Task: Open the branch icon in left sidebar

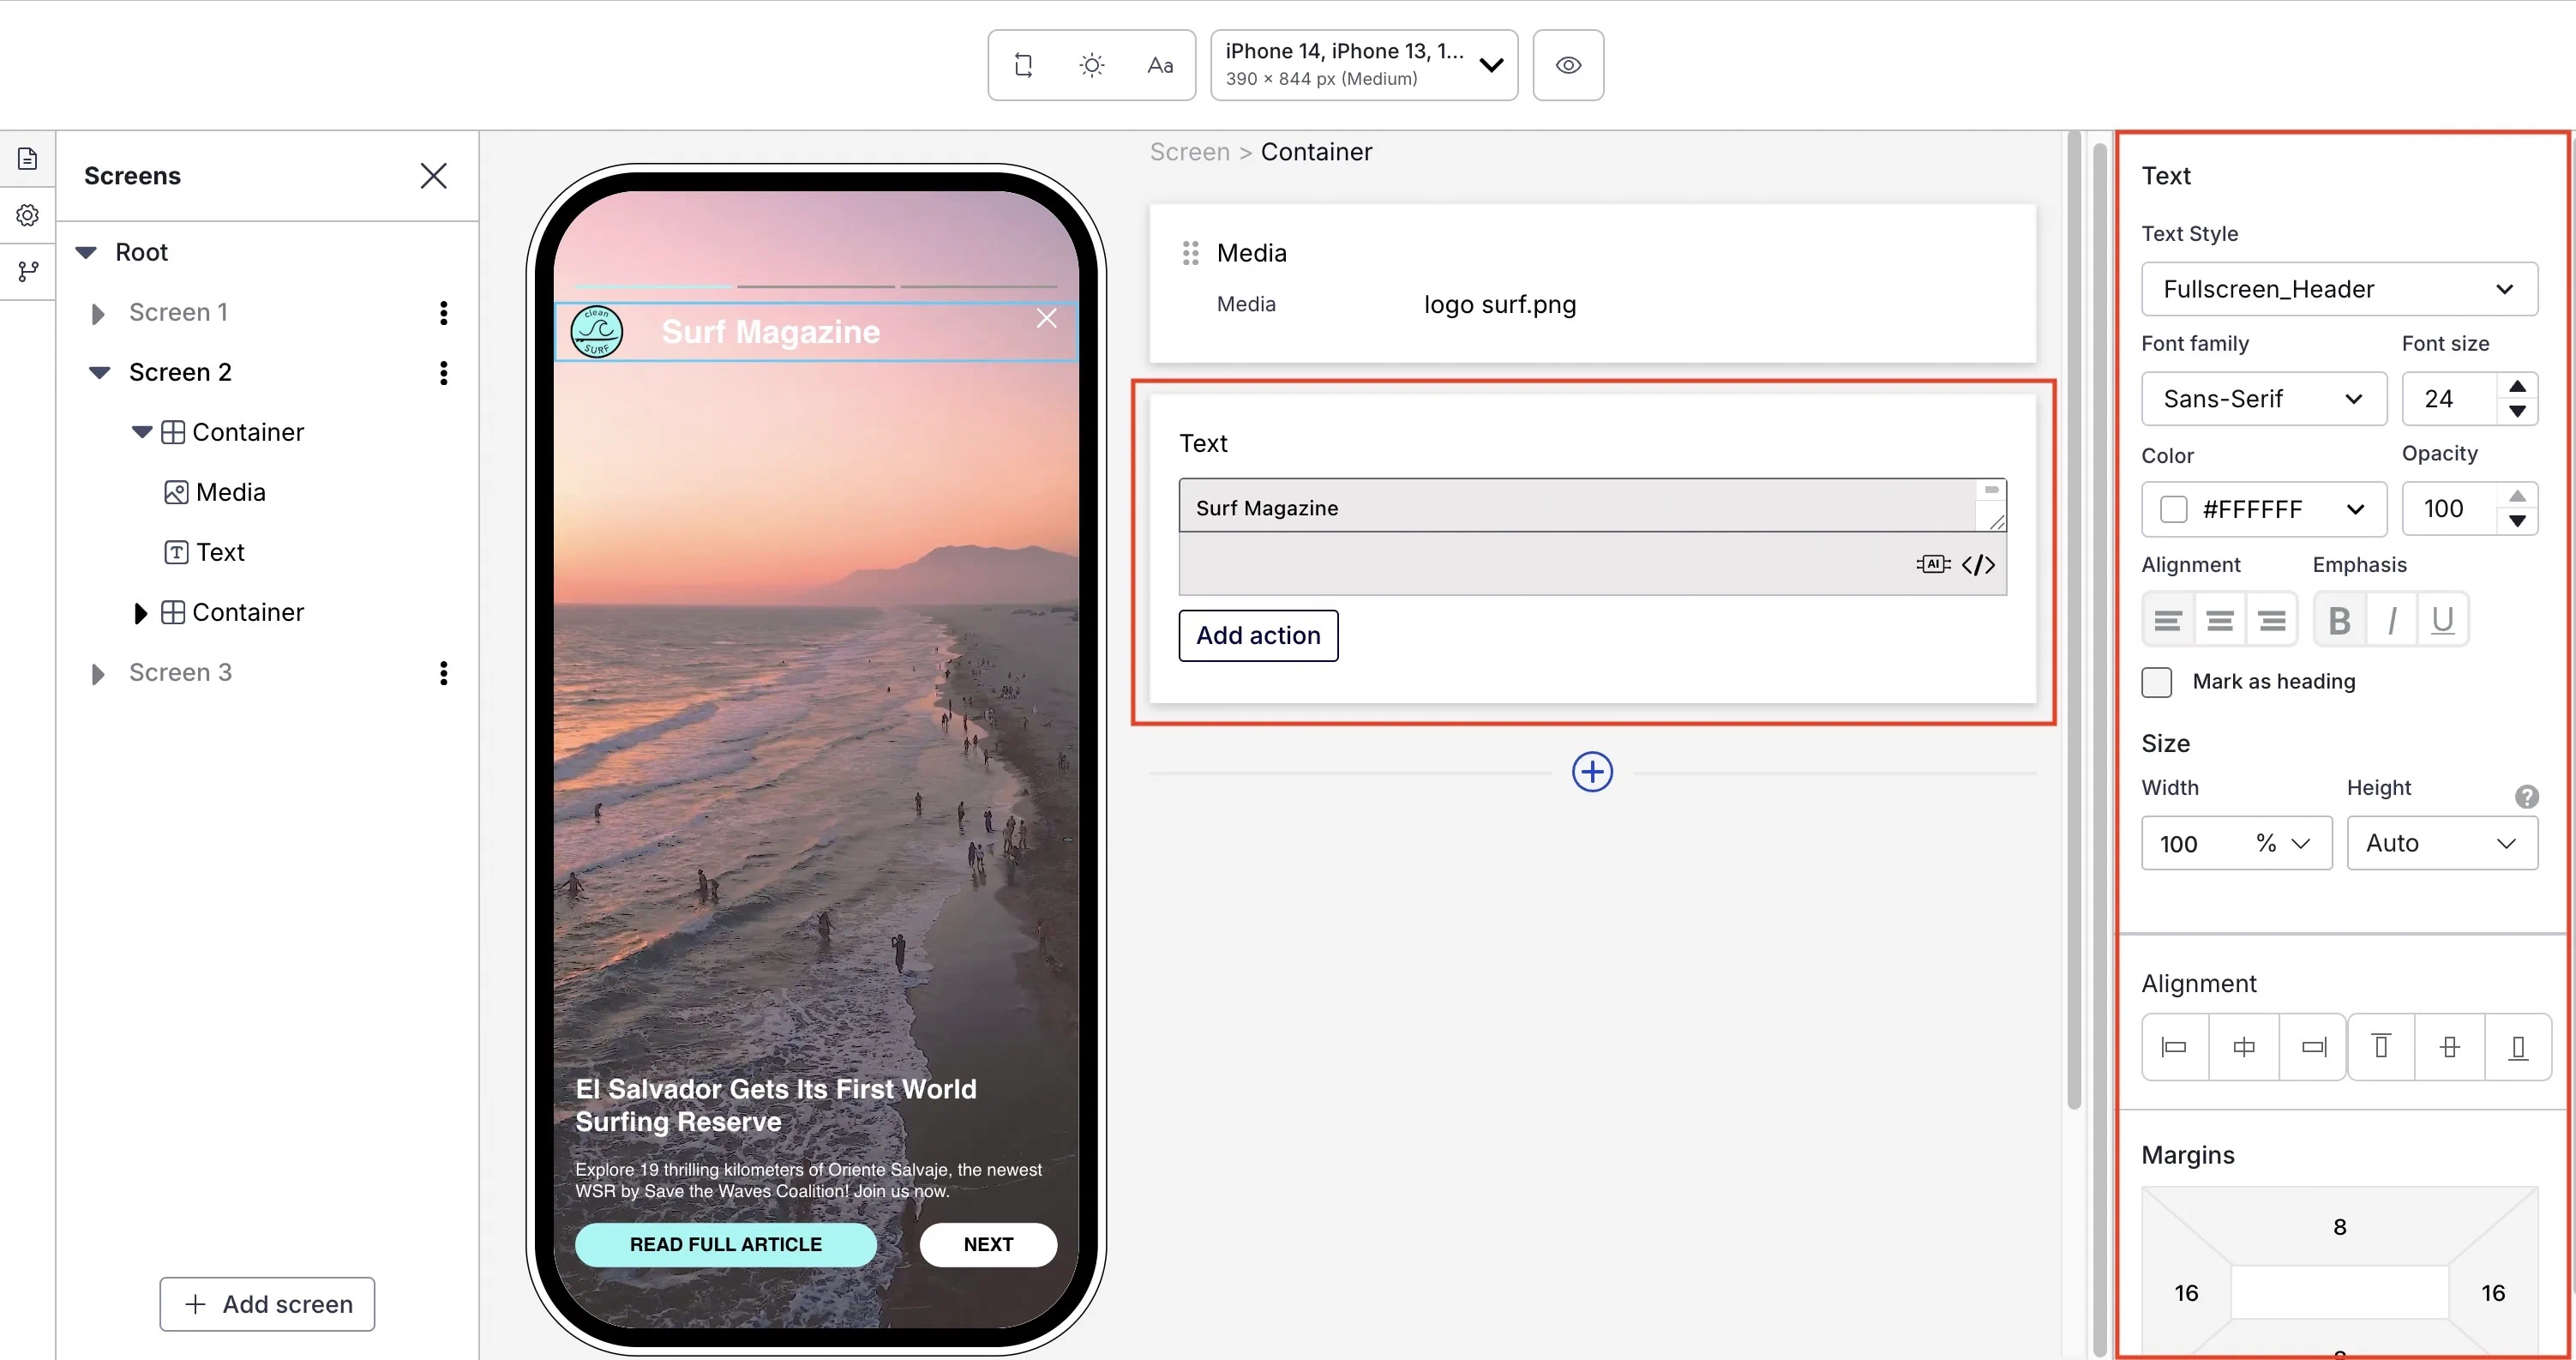Action: pyautogui.click(x=28, y=271)
